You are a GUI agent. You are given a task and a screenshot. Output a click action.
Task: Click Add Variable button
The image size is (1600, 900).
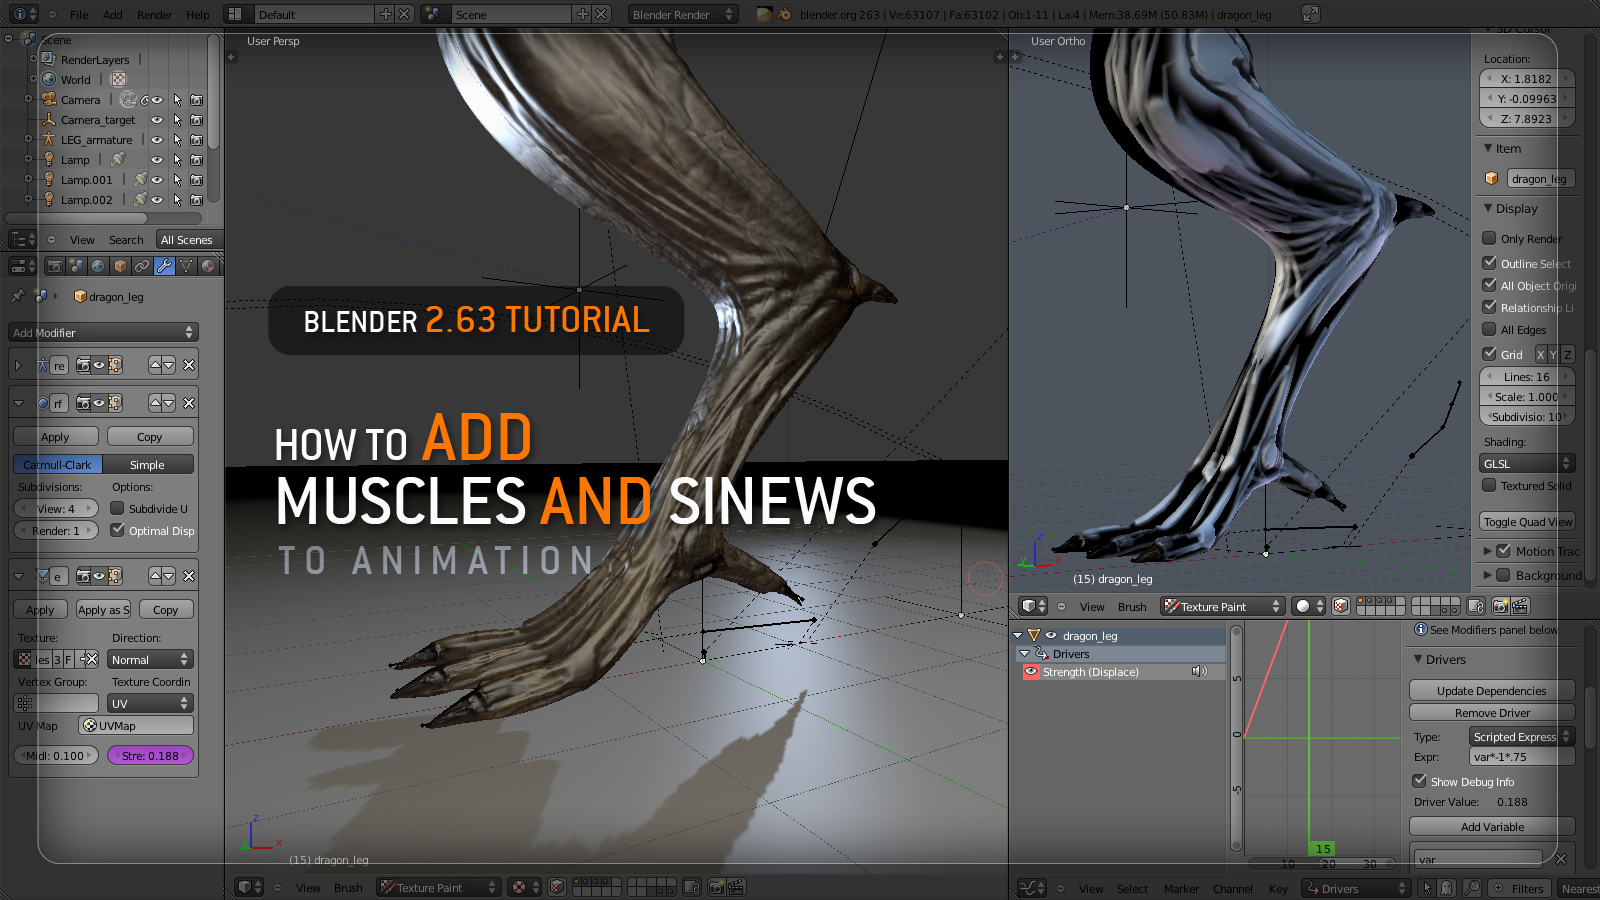[x=1492, y=826]
